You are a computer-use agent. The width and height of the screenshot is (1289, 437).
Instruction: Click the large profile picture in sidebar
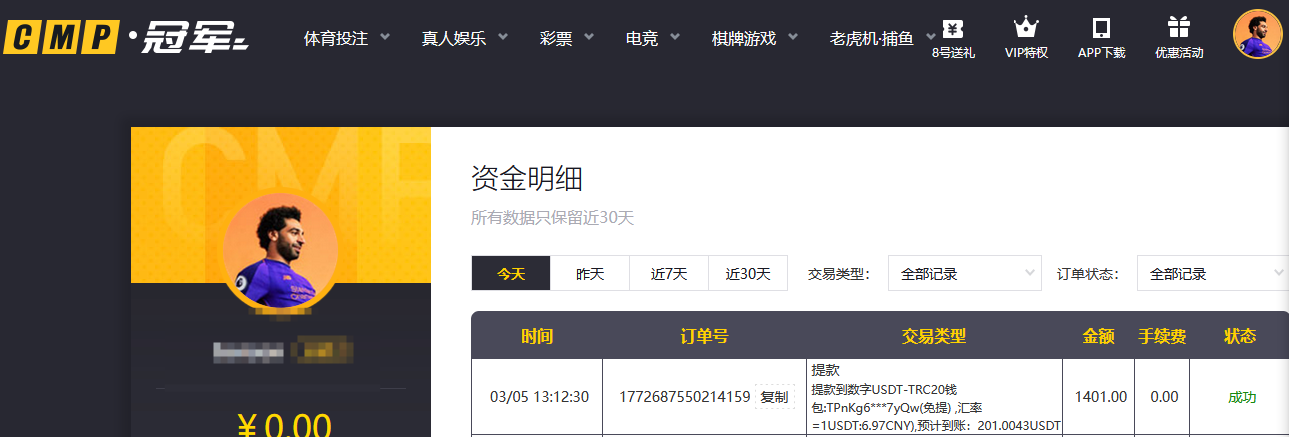[x=280, y=250]
